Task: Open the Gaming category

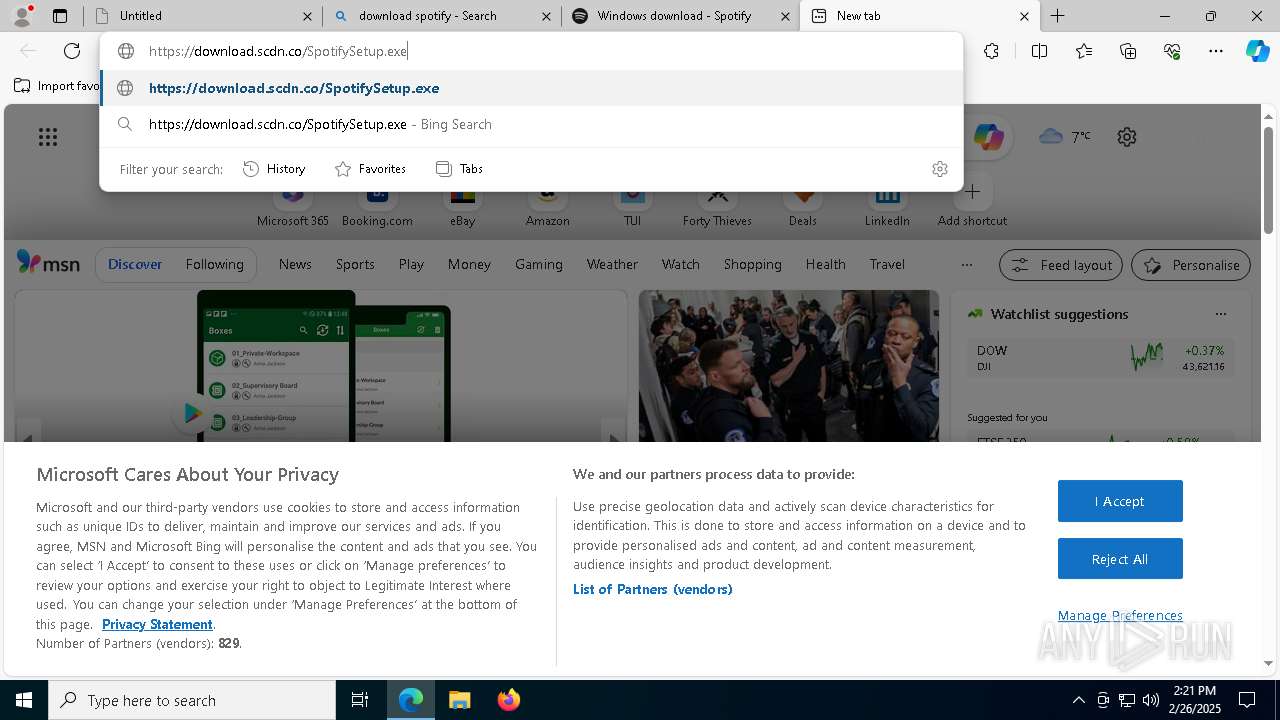Action: 539,264
